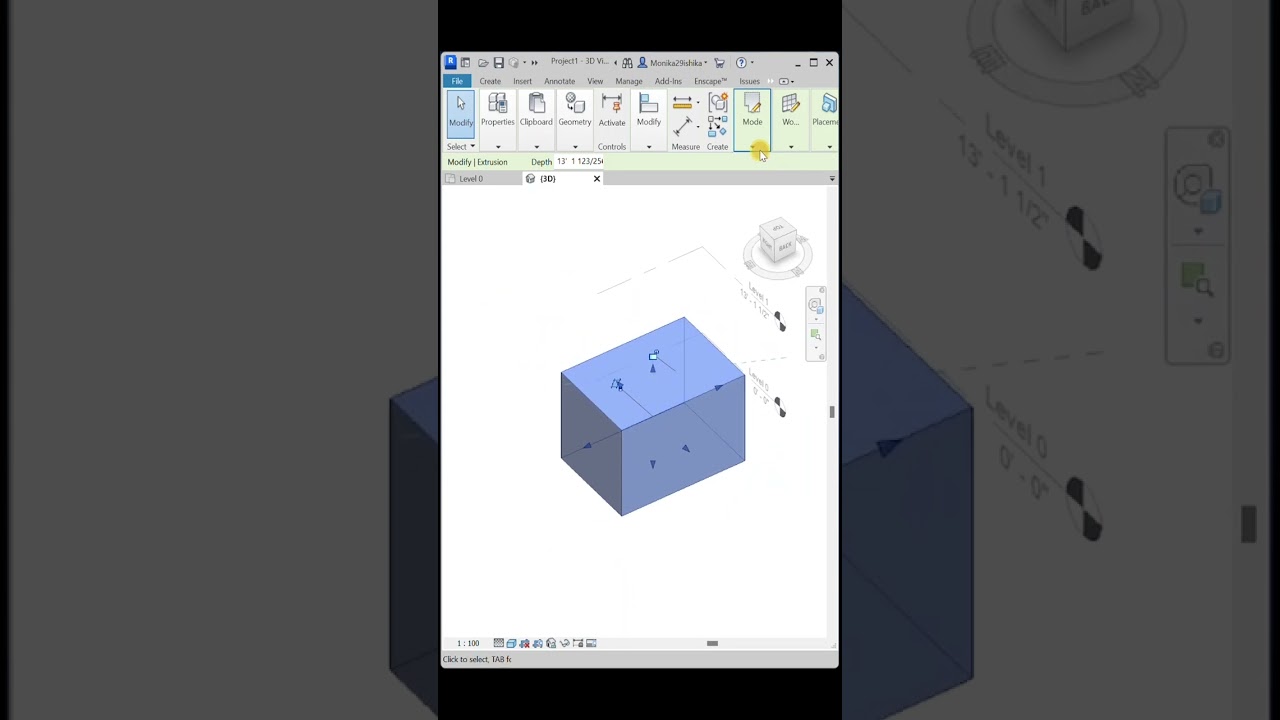Click the Depth value input field
The image size is (1280, 720).
point(579,161)
